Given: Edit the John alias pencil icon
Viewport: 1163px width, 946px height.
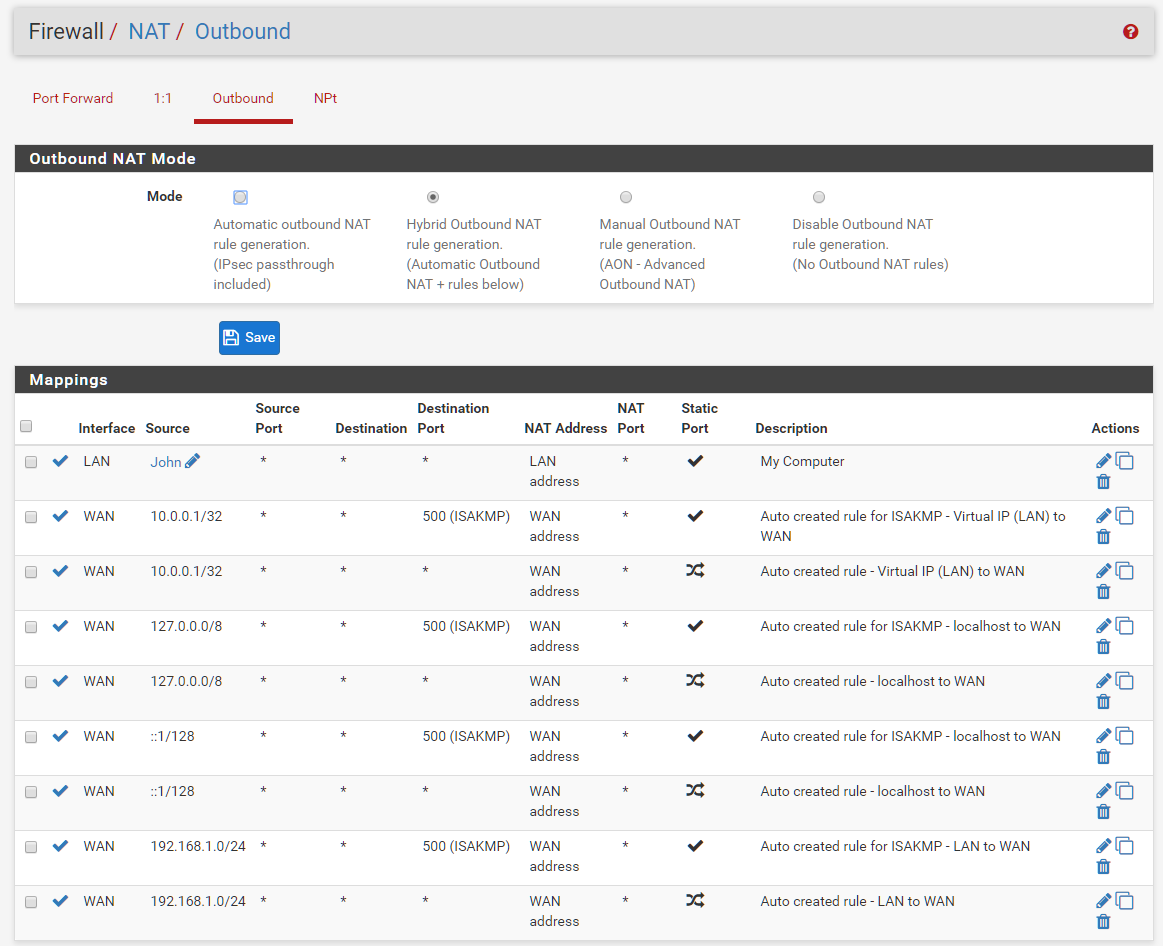Looking at the screenshot, I should 192,461.
